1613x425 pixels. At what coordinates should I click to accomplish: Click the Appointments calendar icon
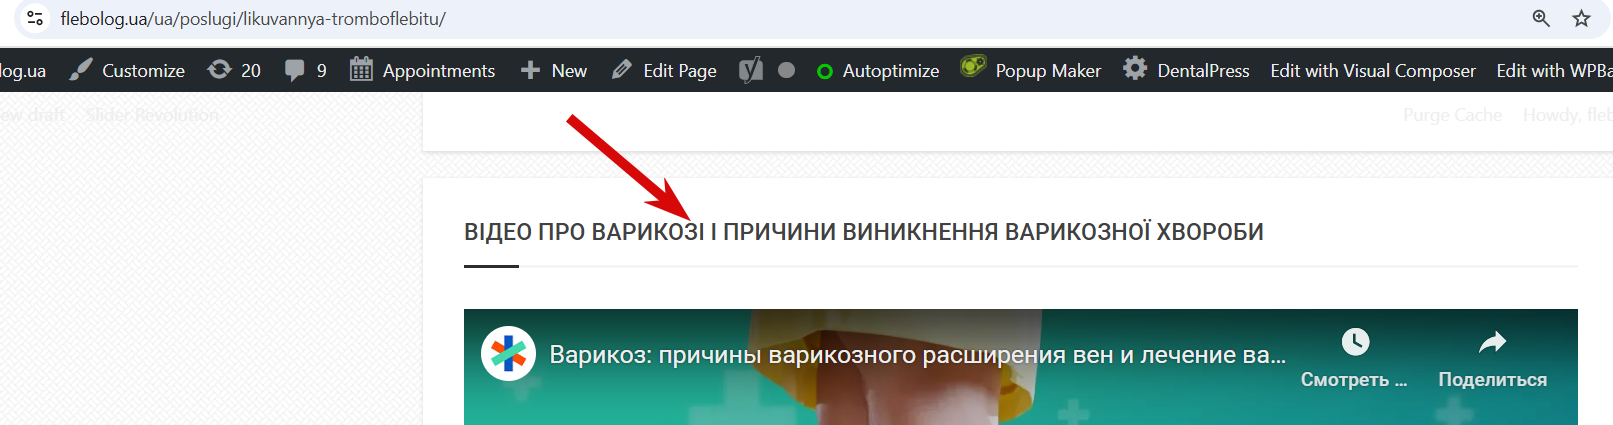361,70
